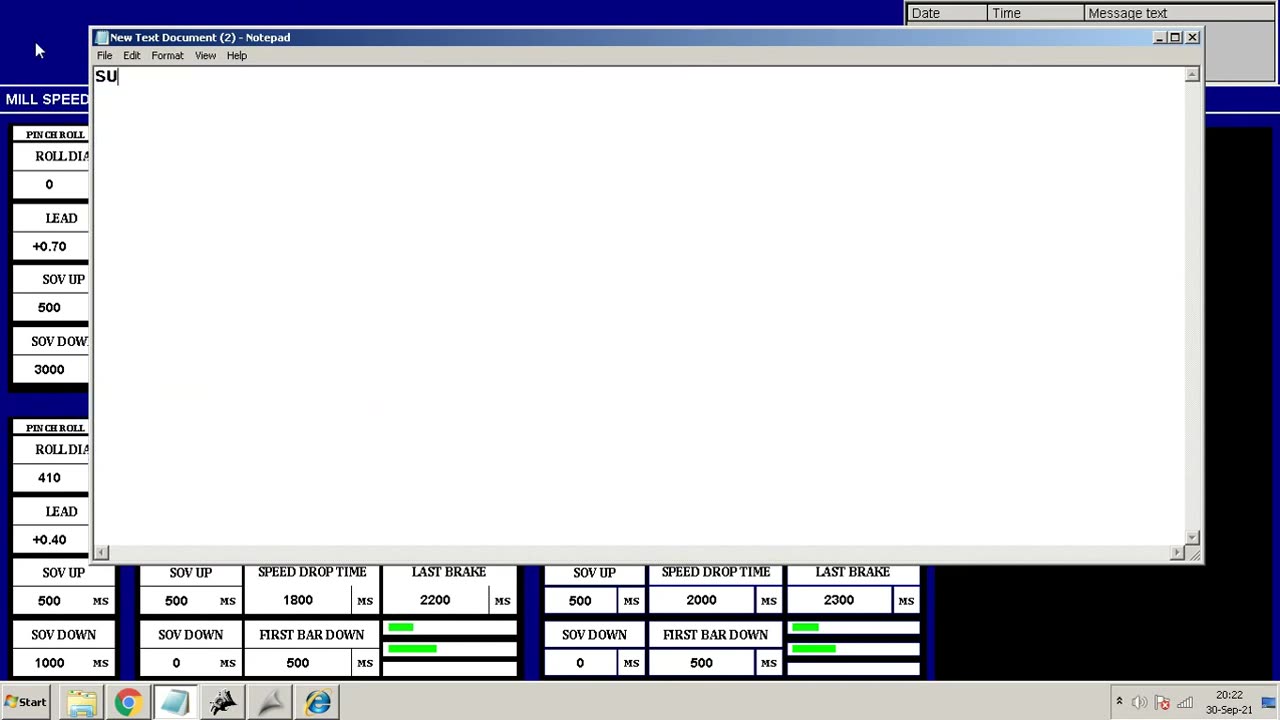Screen dimensions: 1280x720
Task: Open Windows Explorer from the taskbar
Action: click(82, 703)
